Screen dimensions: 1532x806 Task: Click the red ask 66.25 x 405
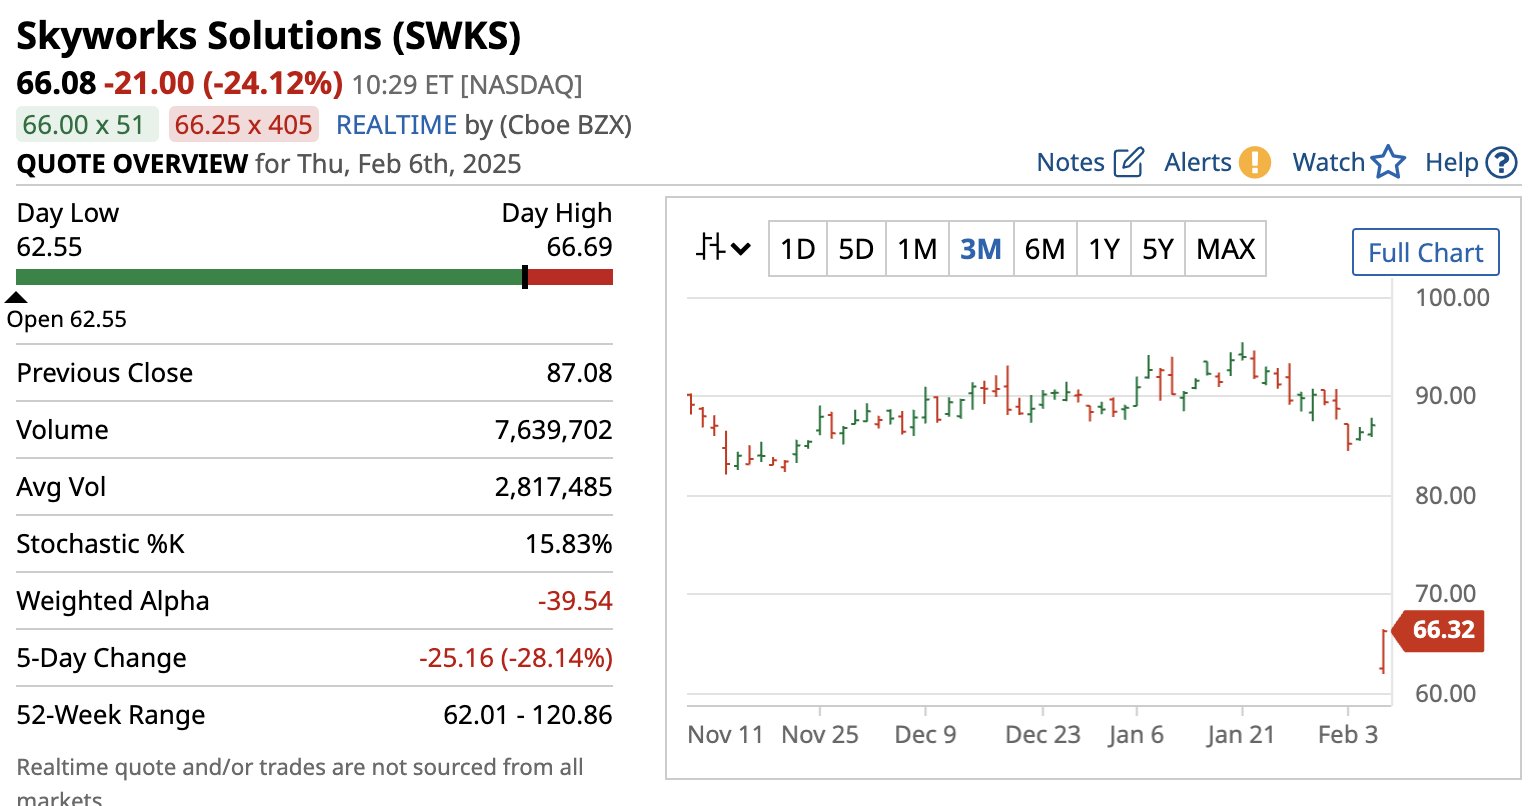tap(243, 125)
